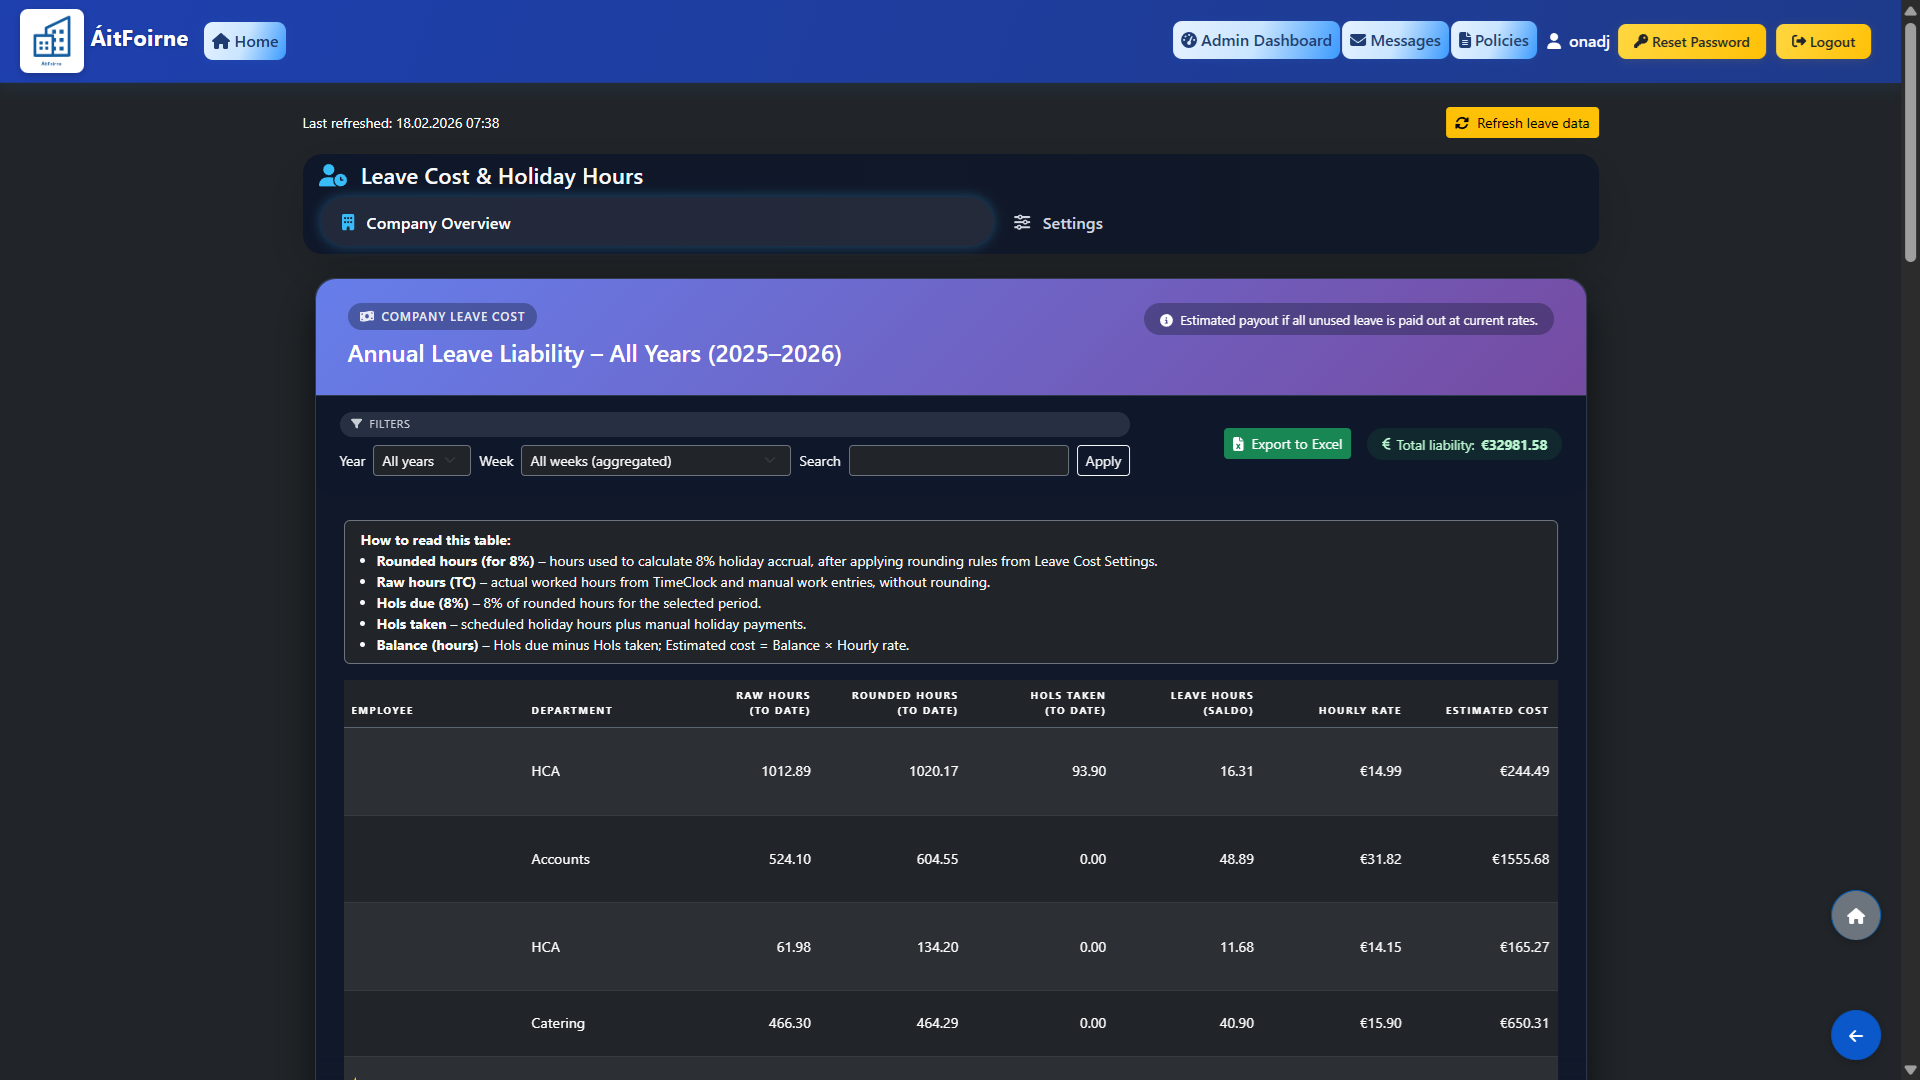The image size is (1920, 1080).
Task: Click Export to Excel button
Action: (1286, 444)
